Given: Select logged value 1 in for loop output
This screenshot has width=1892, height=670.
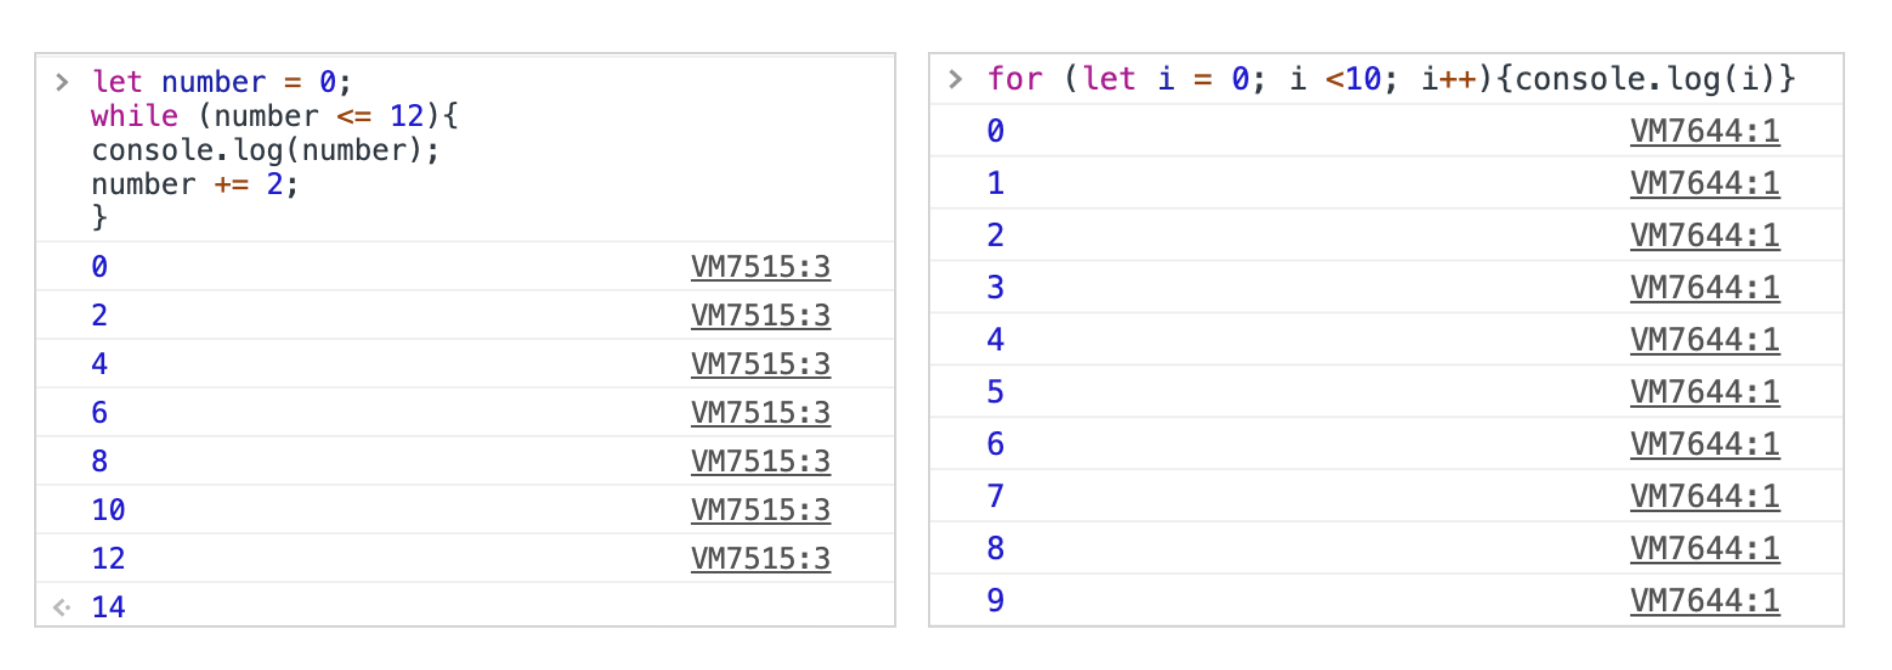Looking at the screenshot, I should click(x=995, y=183).
